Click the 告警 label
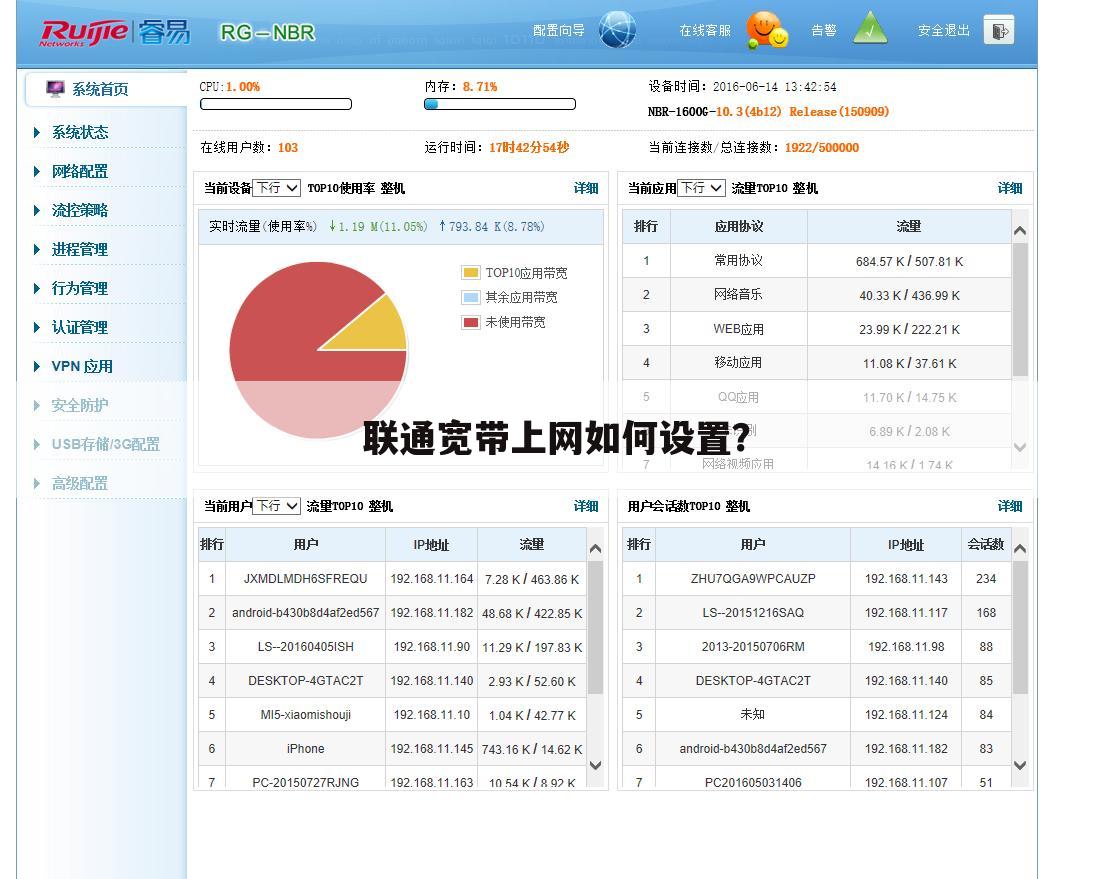This screenshot has height=879, width=1111. click(824, 30)
